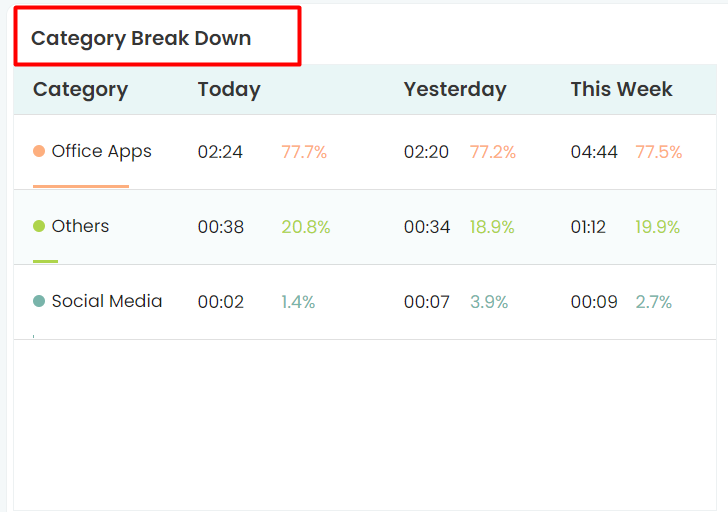Click the 3.9% Social Media yesterday percentage
Viewport: 728px width, 512px height.
[489, 302]
